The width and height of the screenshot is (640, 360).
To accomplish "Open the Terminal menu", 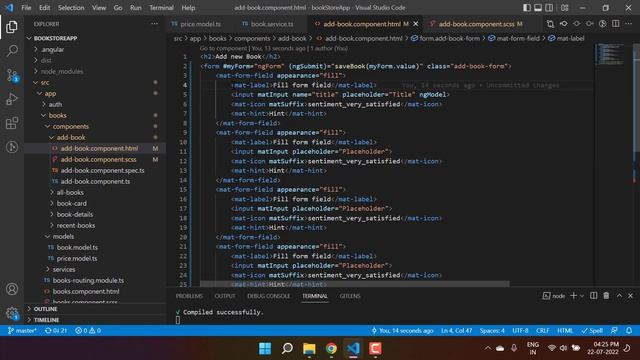I will [161, 8].
